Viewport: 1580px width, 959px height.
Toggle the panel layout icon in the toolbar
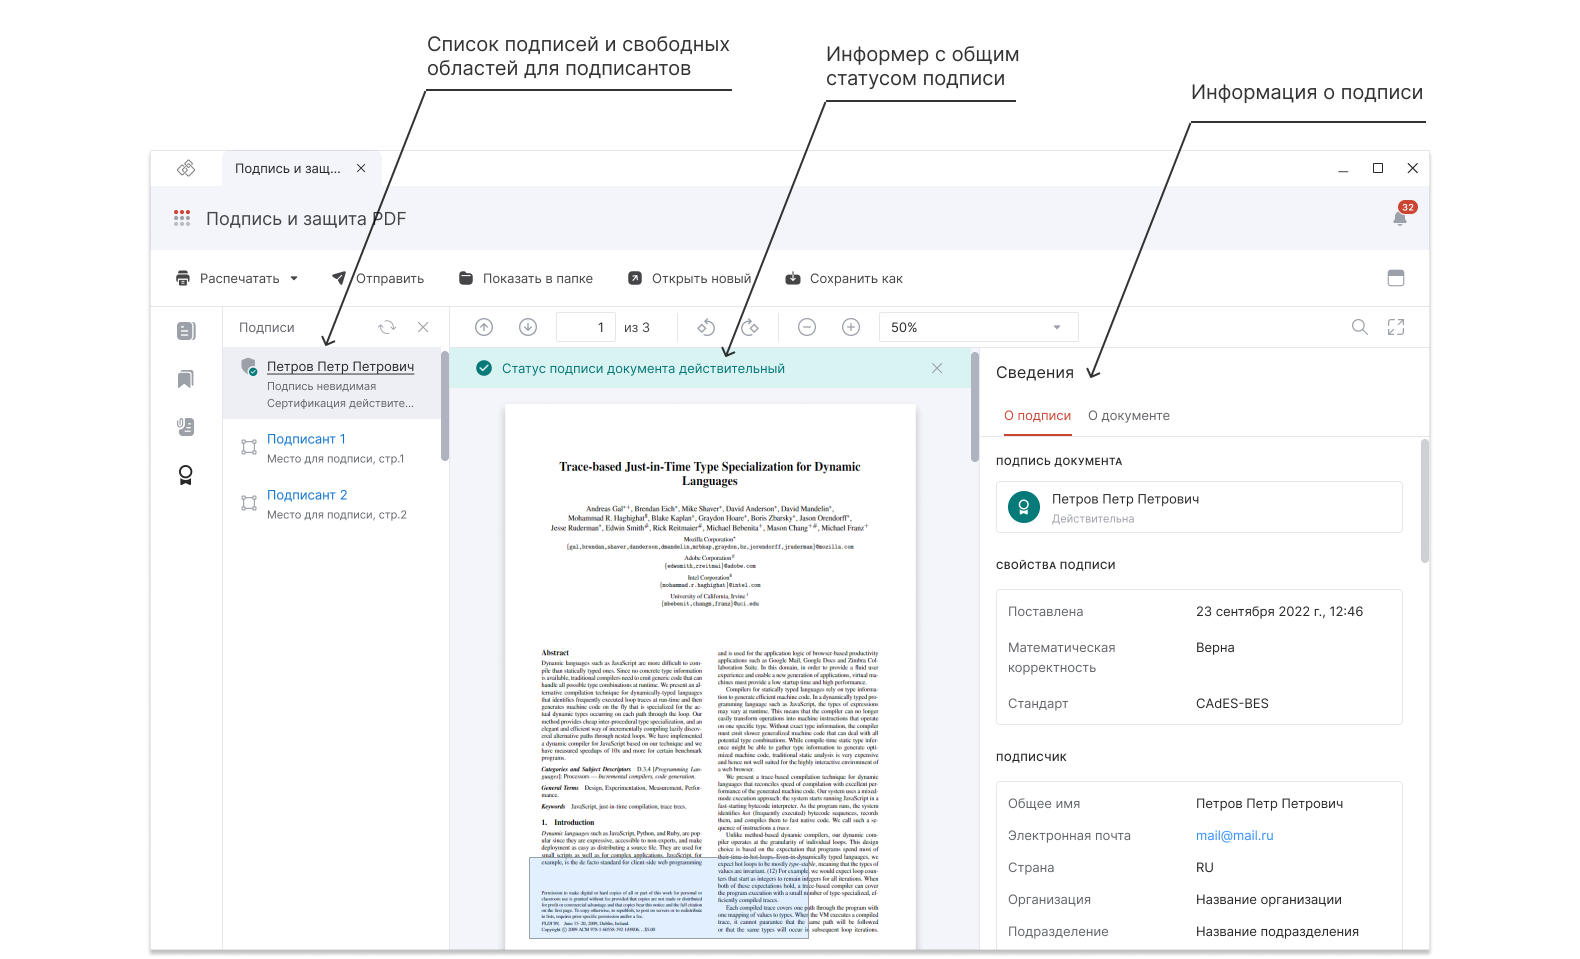click(1396, 278)
